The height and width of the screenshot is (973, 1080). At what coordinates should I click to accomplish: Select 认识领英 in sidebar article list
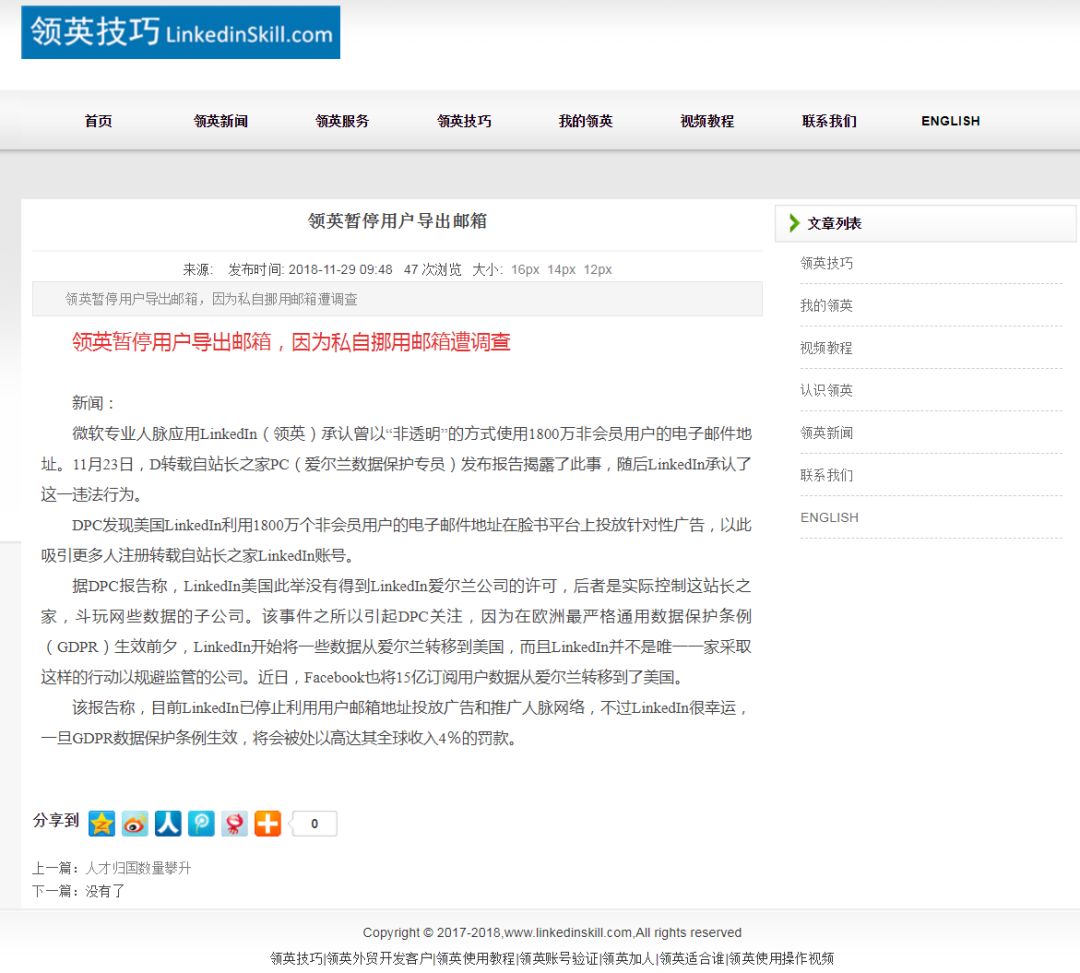point(827,390)
